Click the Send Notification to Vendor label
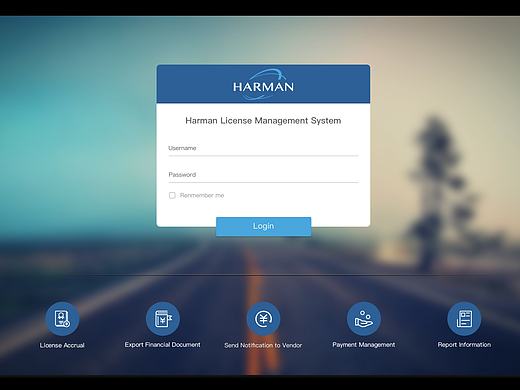The width and height of the screenshot is (520, 390). 263,345
